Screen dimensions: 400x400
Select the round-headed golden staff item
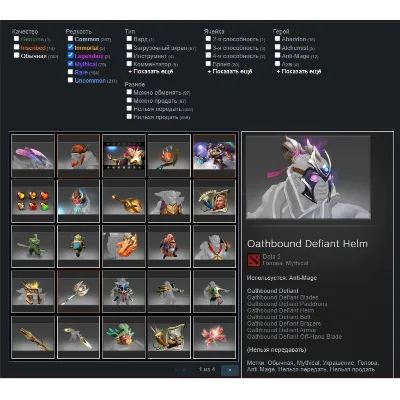click(x=78, y=292)
